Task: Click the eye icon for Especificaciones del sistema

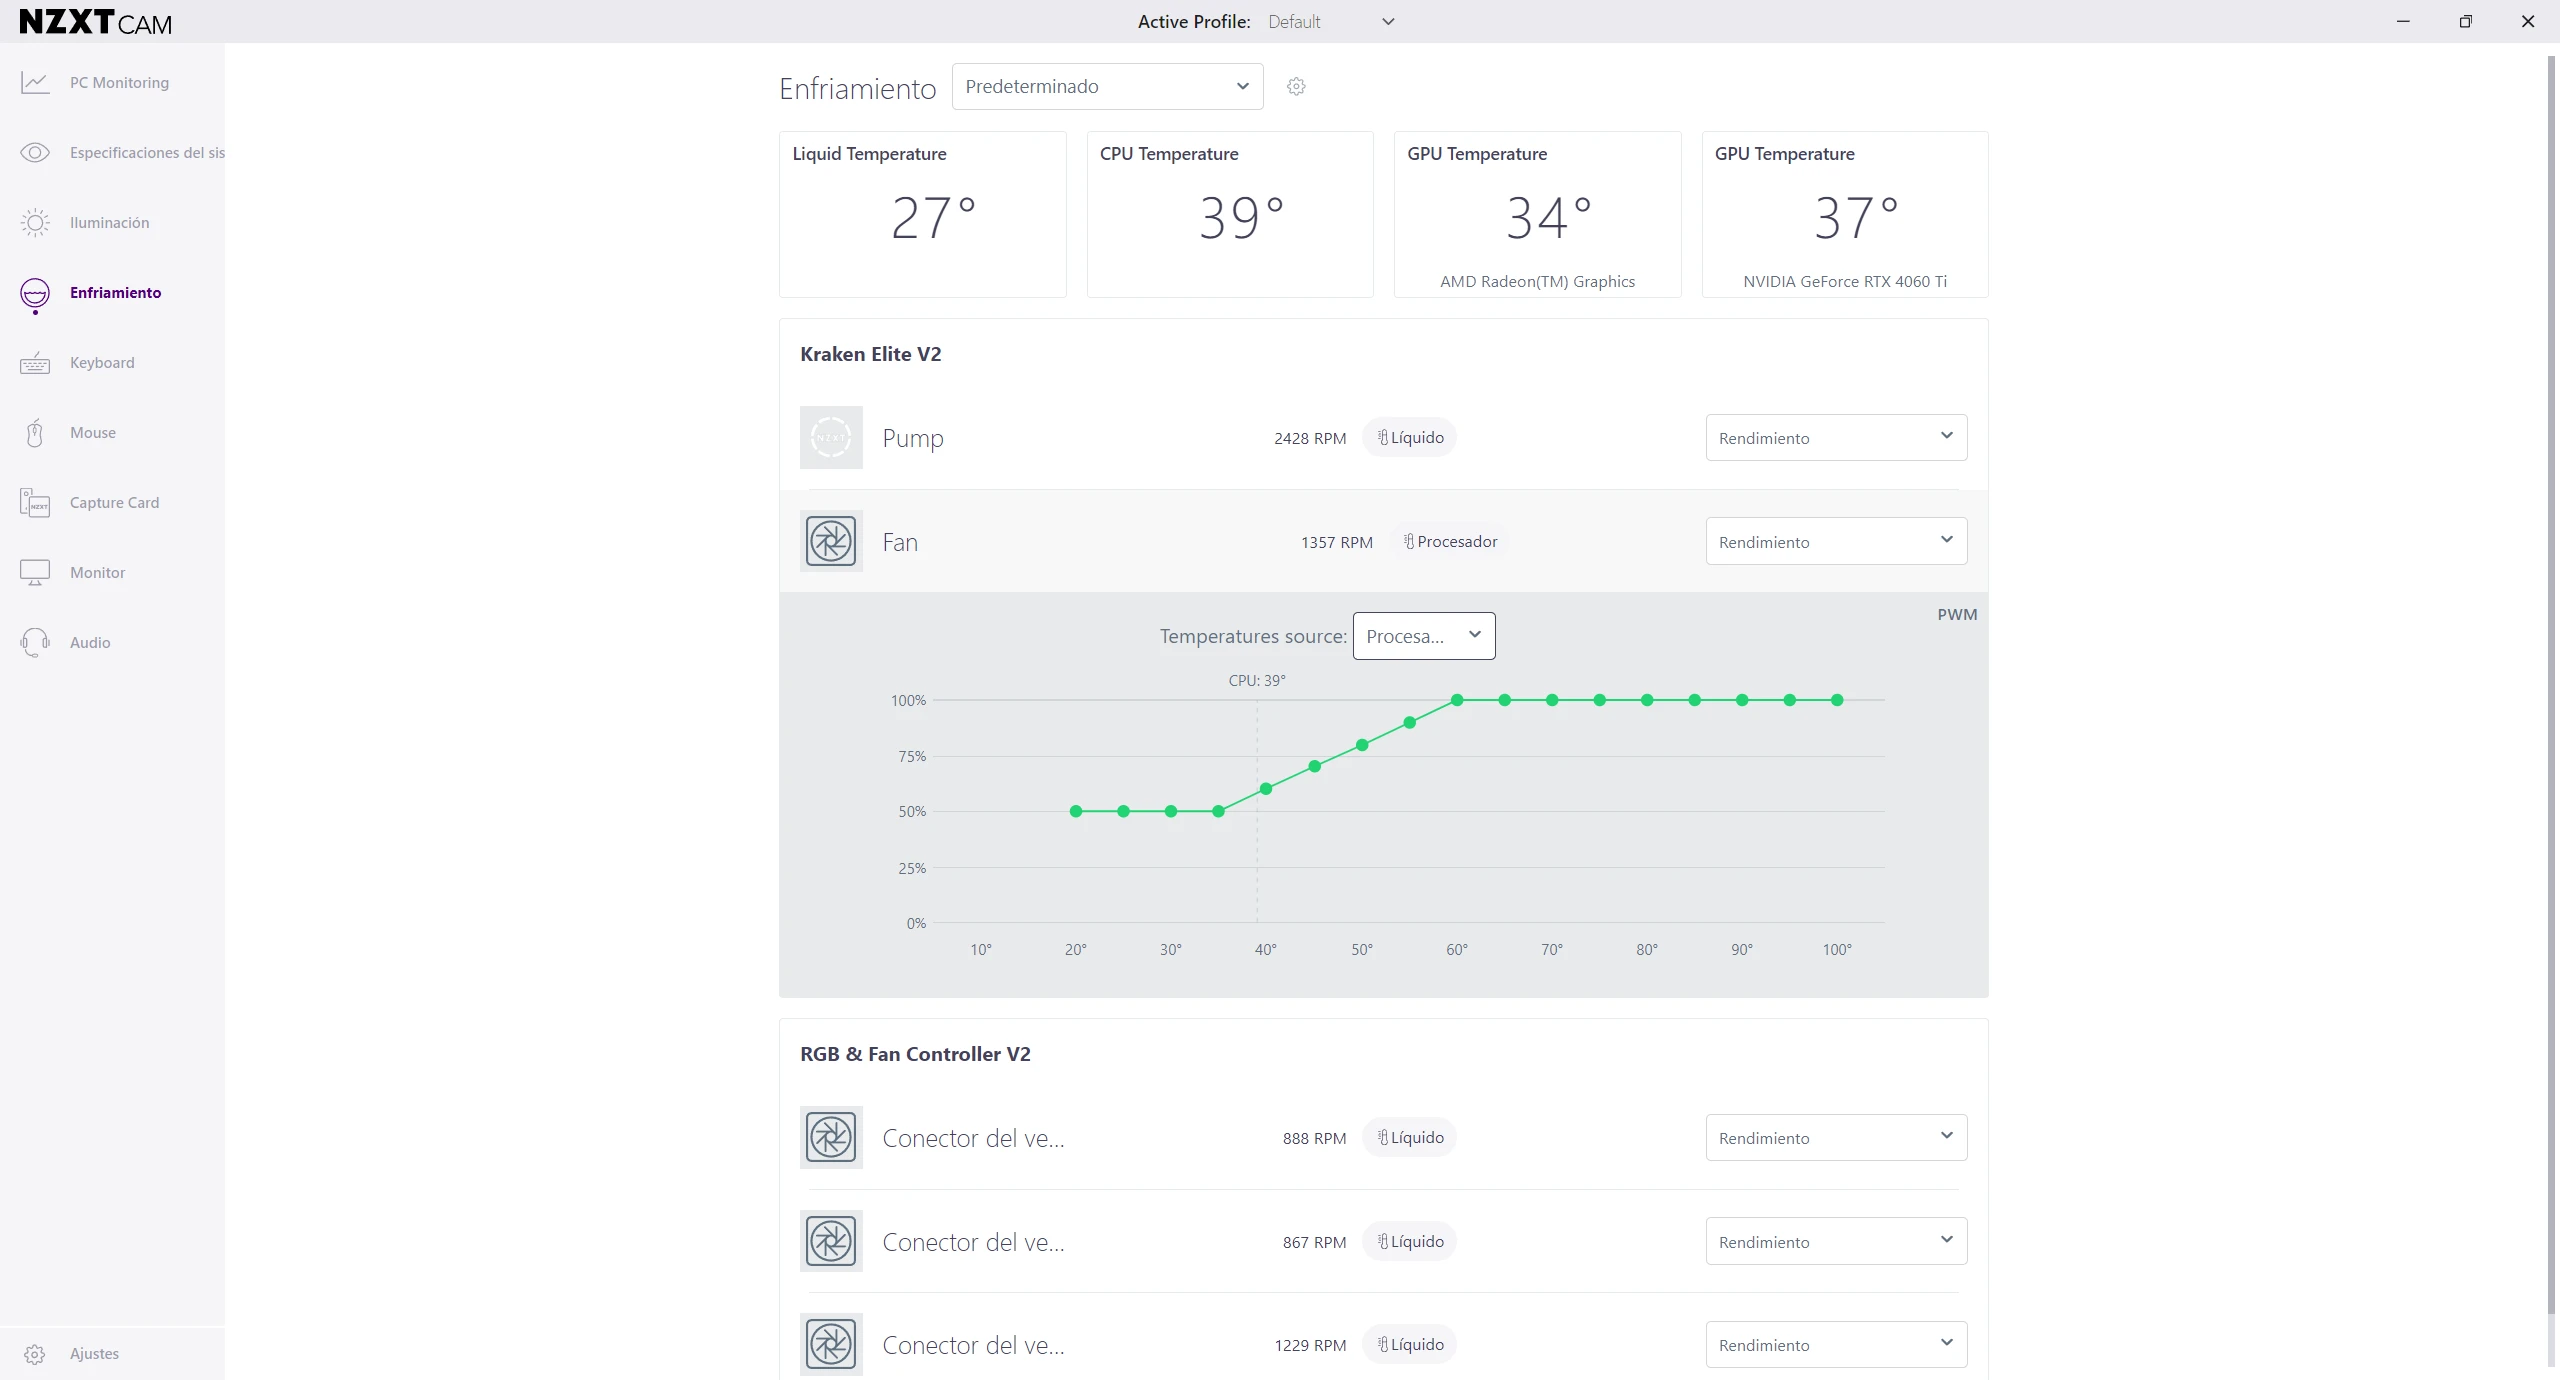Action: (x=35, y=153)
